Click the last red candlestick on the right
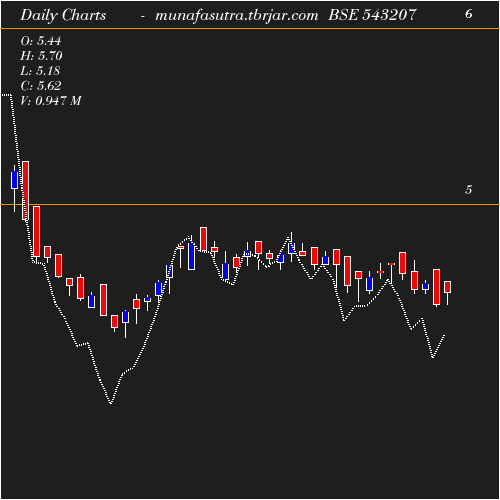This screenshot has width=500, height=500. (447, 287)
